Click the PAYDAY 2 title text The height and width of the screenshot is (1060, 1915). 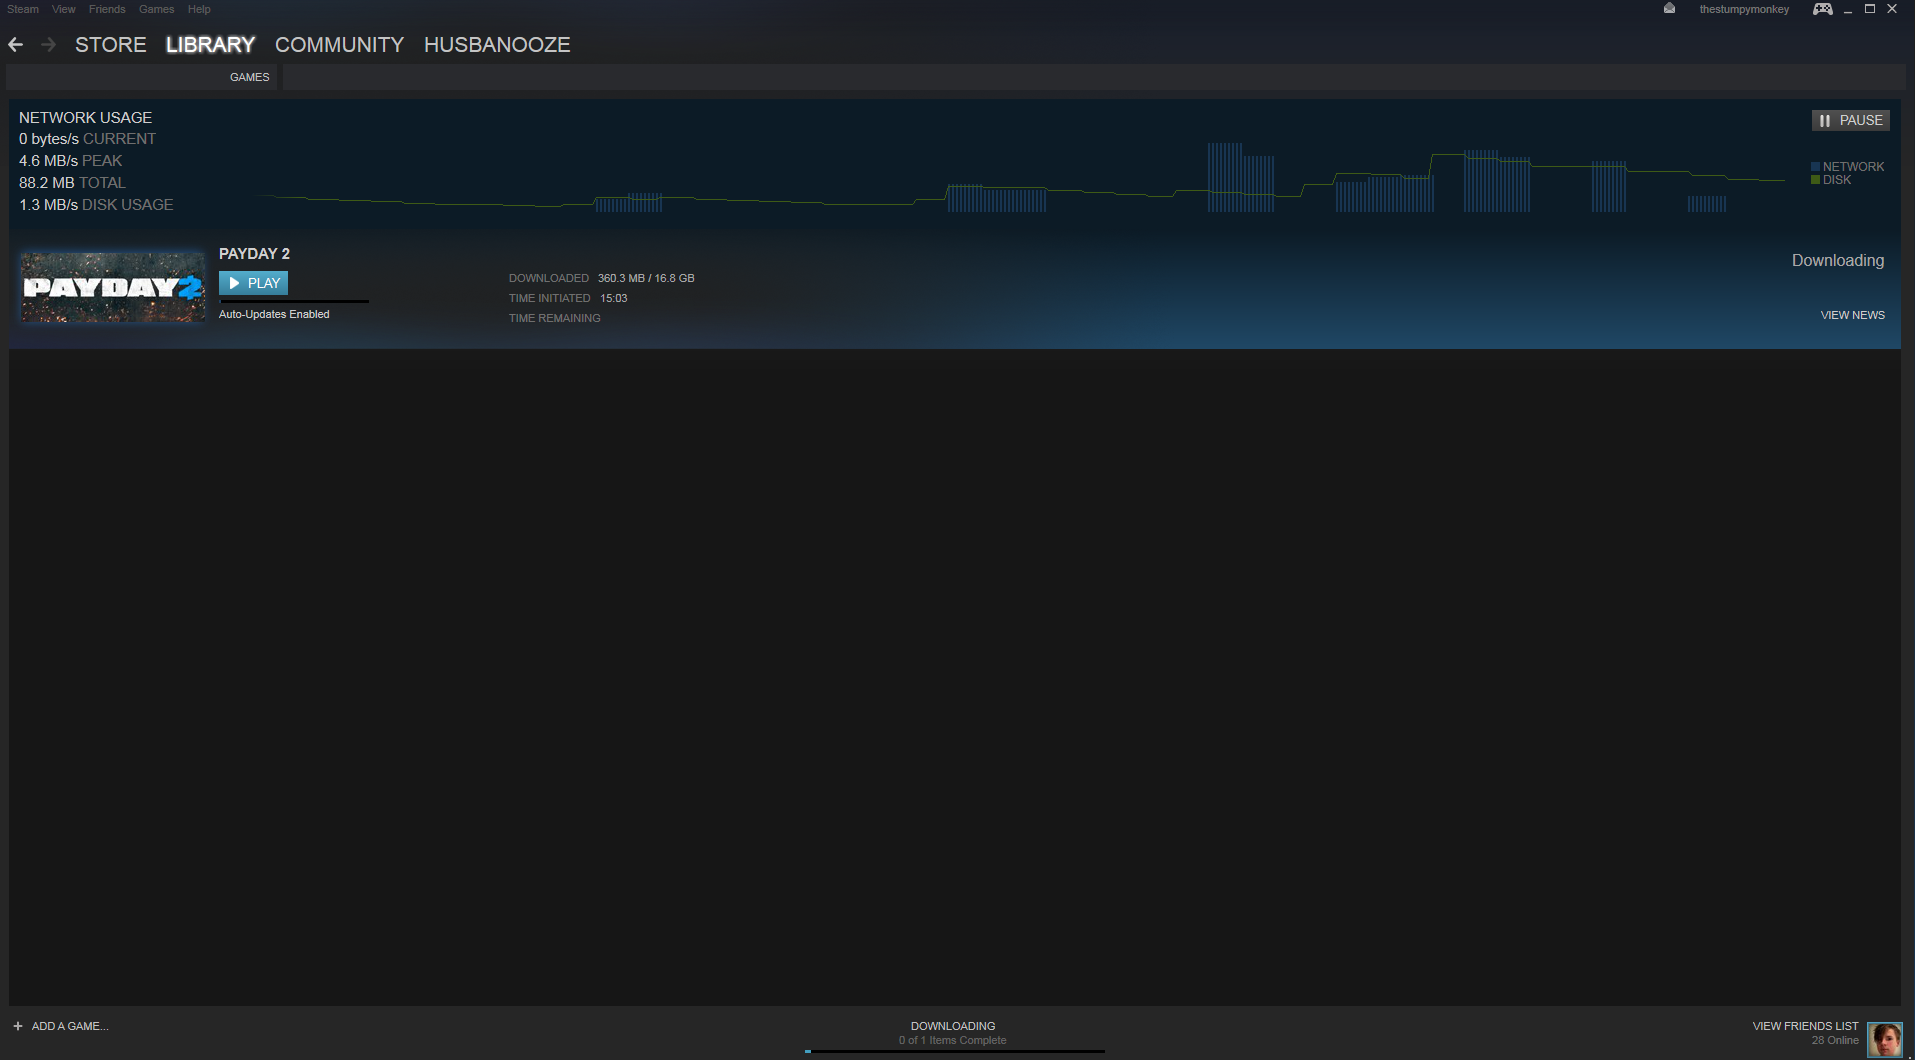[254, 254]
